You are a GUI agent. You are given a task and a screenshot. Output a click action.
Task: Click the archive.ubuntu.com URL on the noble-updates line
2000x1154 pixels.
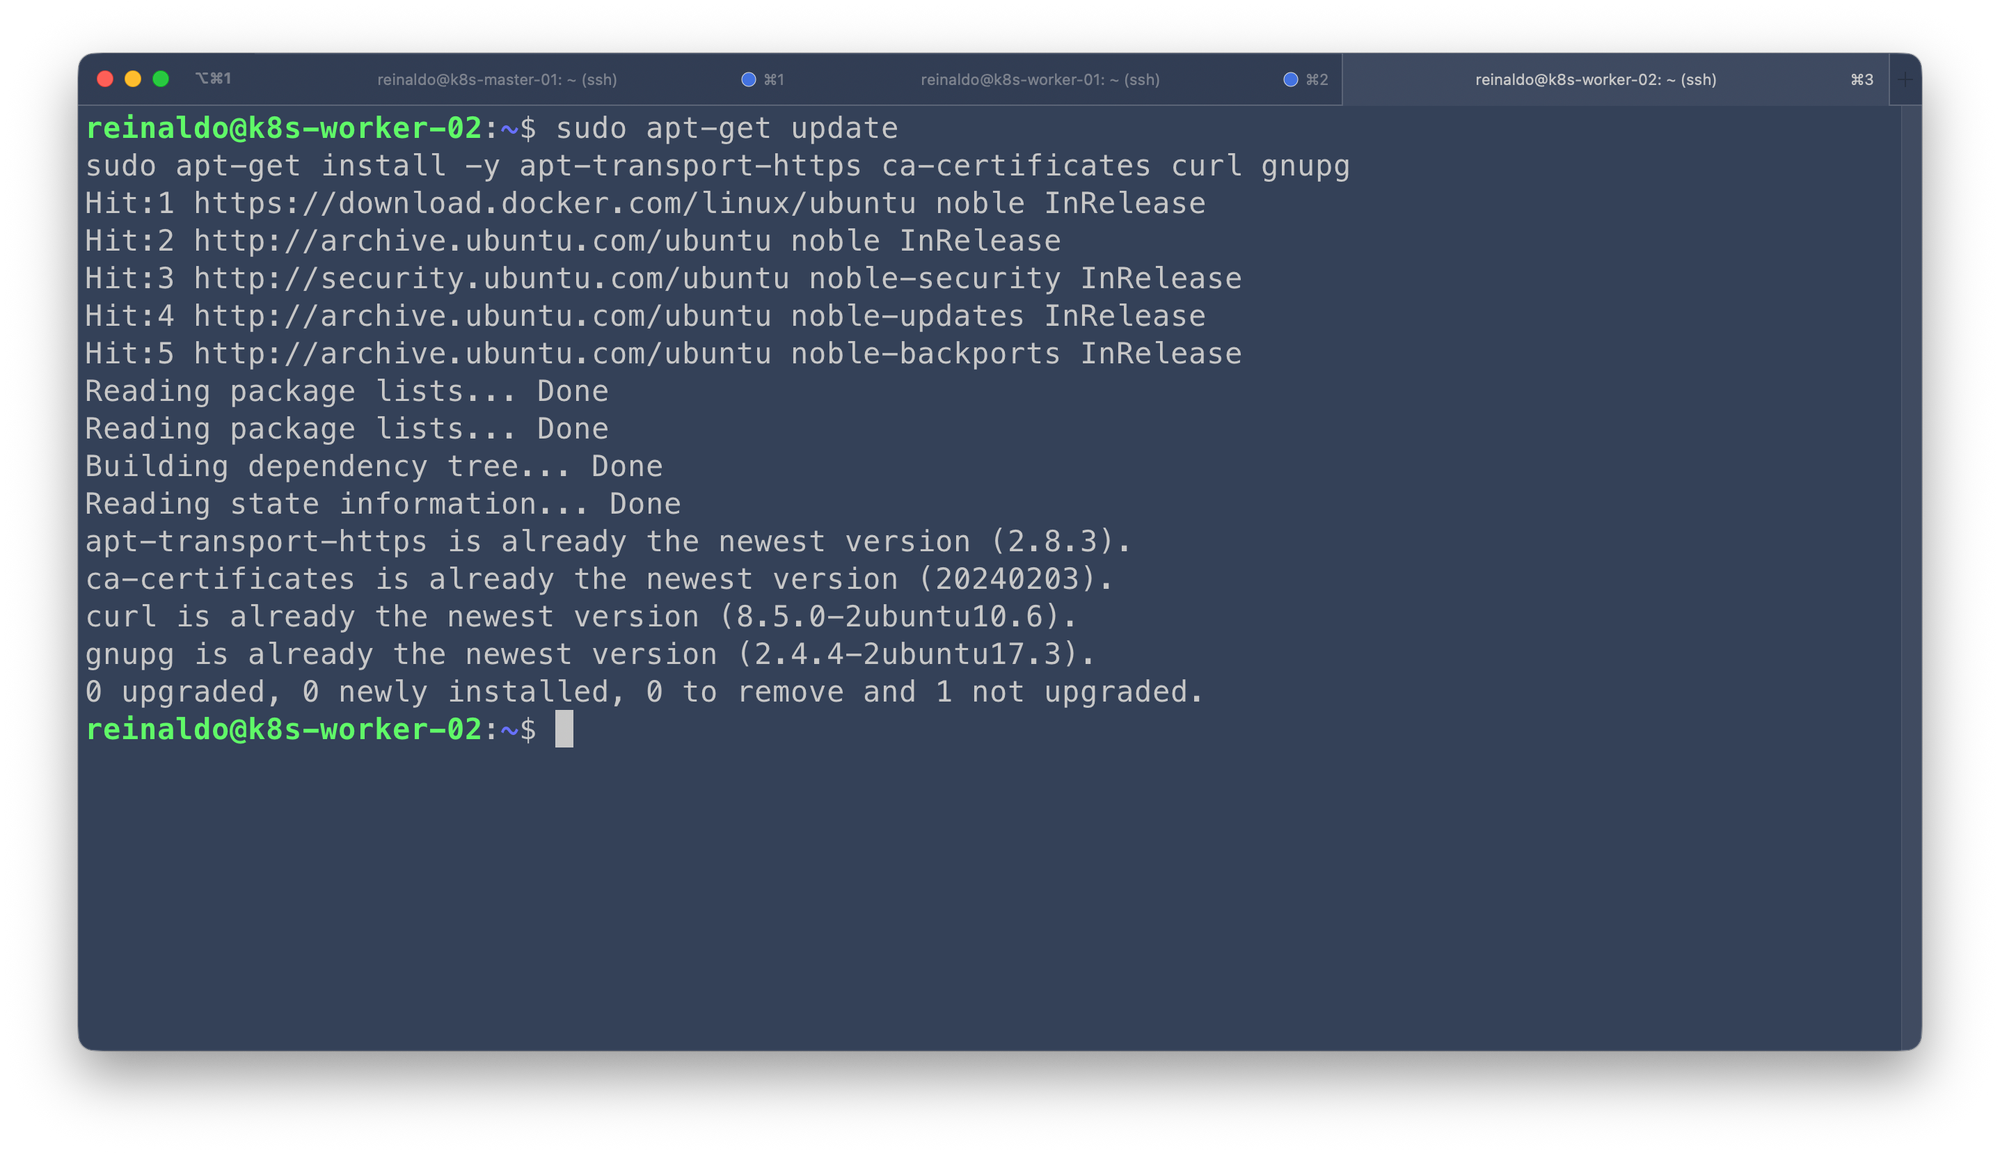482,317
